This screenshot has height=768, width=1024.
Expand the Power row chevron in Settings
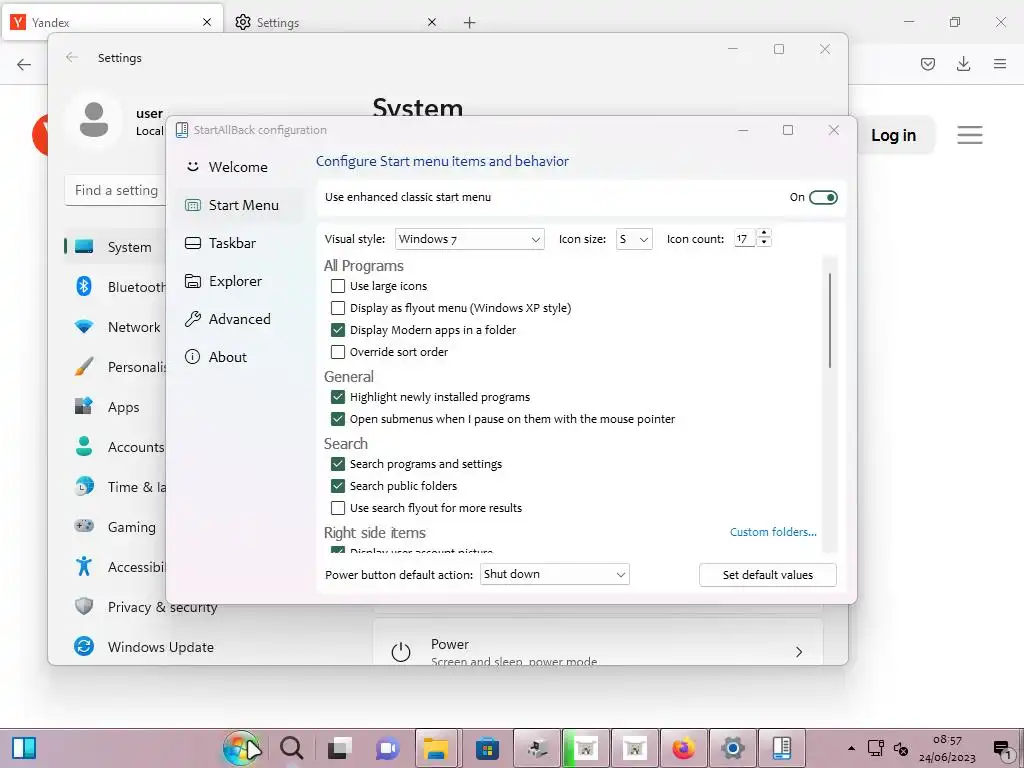(799, 652)
